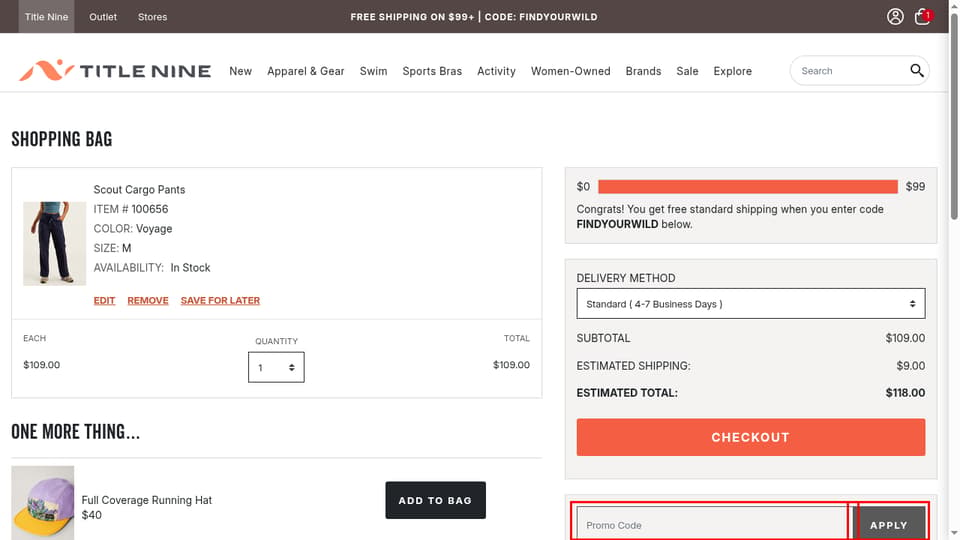This screenshot has width=960, height=540.
Task: Open the Explore menu
Action: tap(732, 71)
